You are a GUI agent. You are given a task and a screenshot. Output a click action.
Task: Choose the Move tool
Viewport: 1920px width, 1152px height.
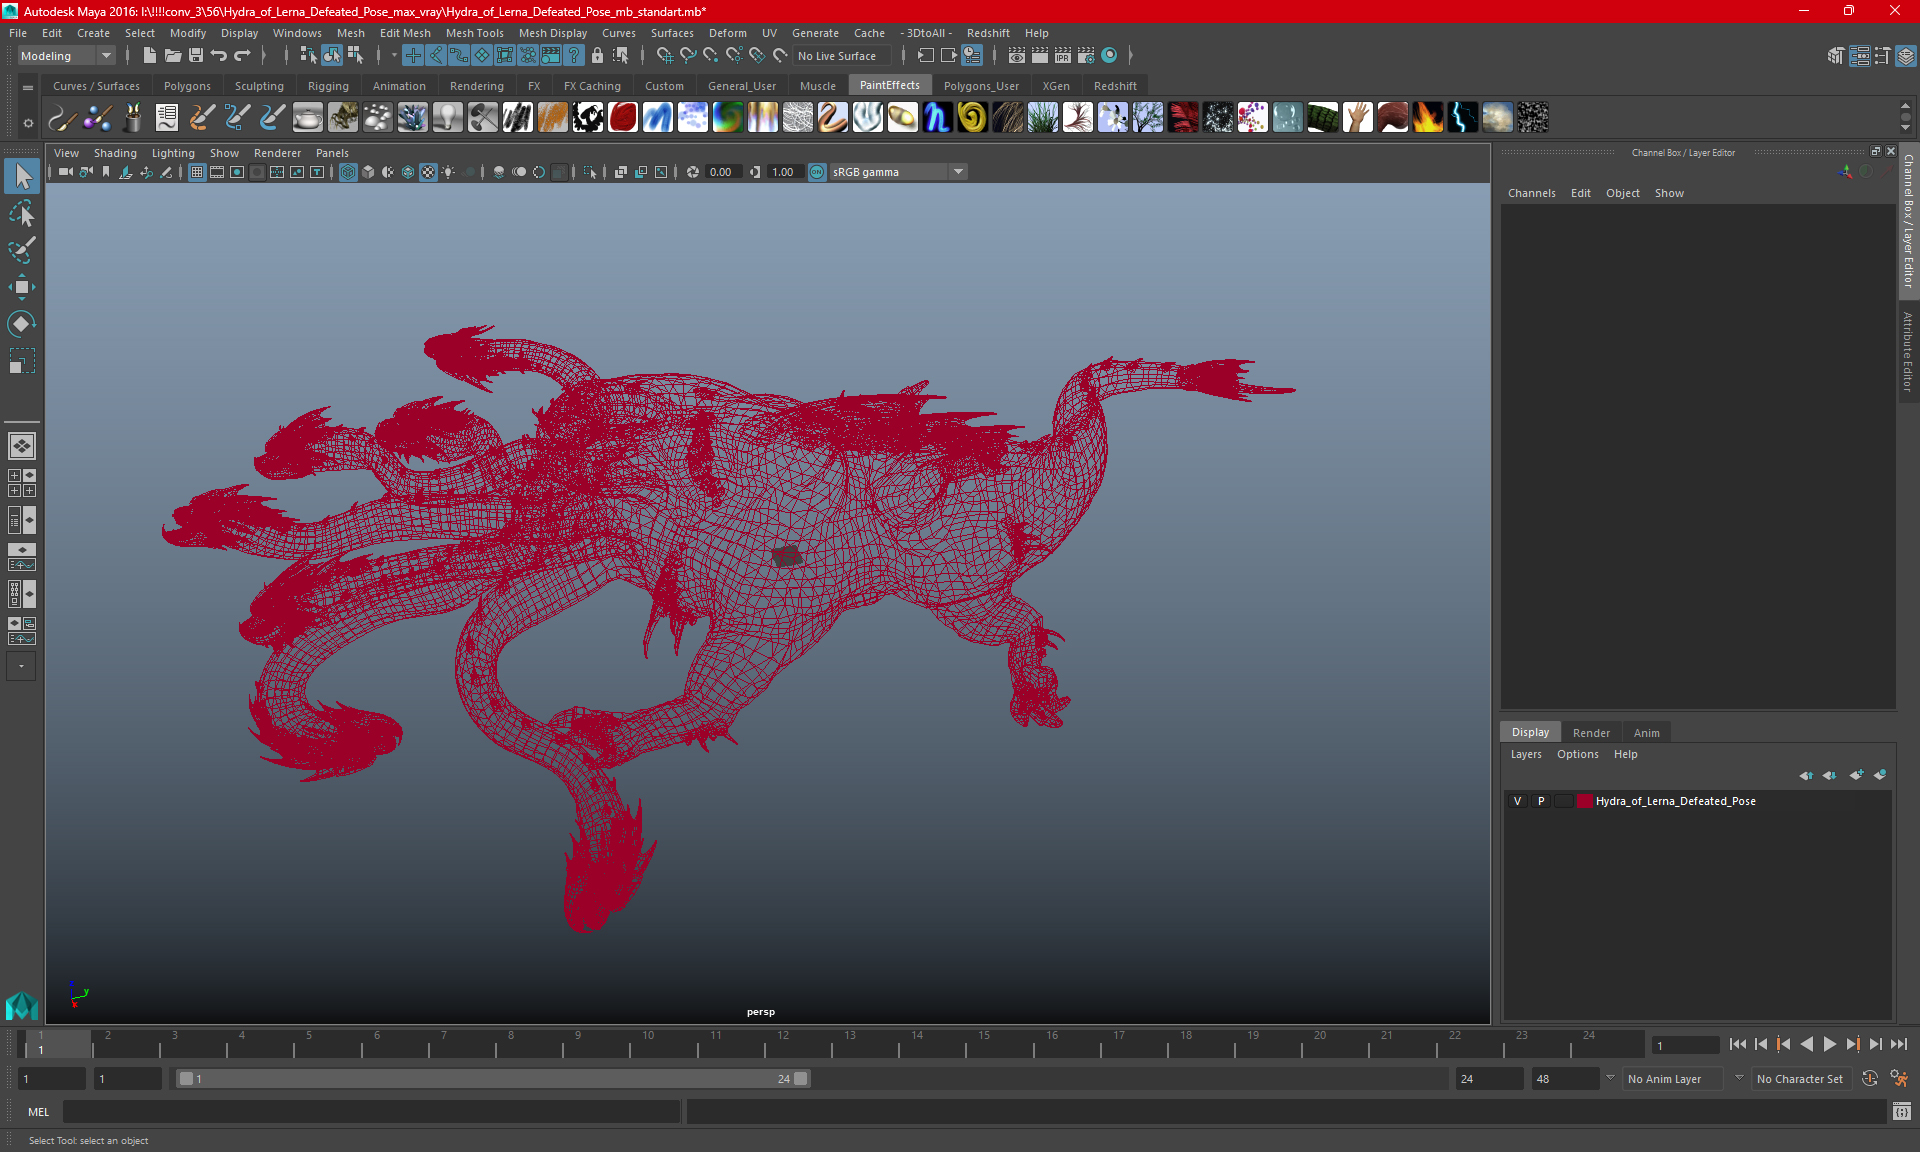[22, 287]
